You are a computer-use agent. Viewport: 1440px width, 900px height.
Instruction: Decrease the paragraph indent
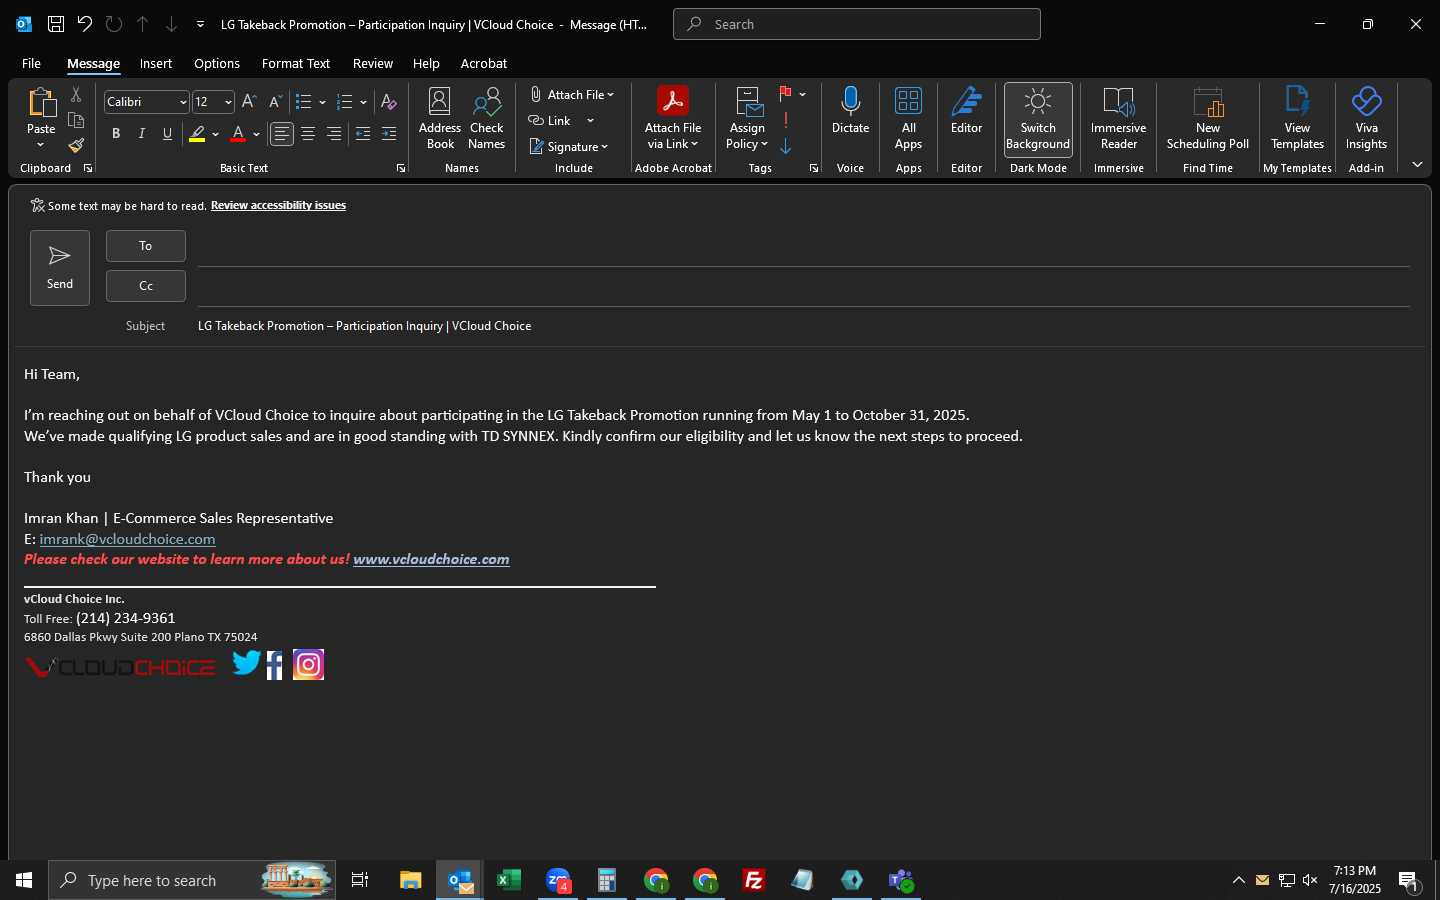coord(363,134)
